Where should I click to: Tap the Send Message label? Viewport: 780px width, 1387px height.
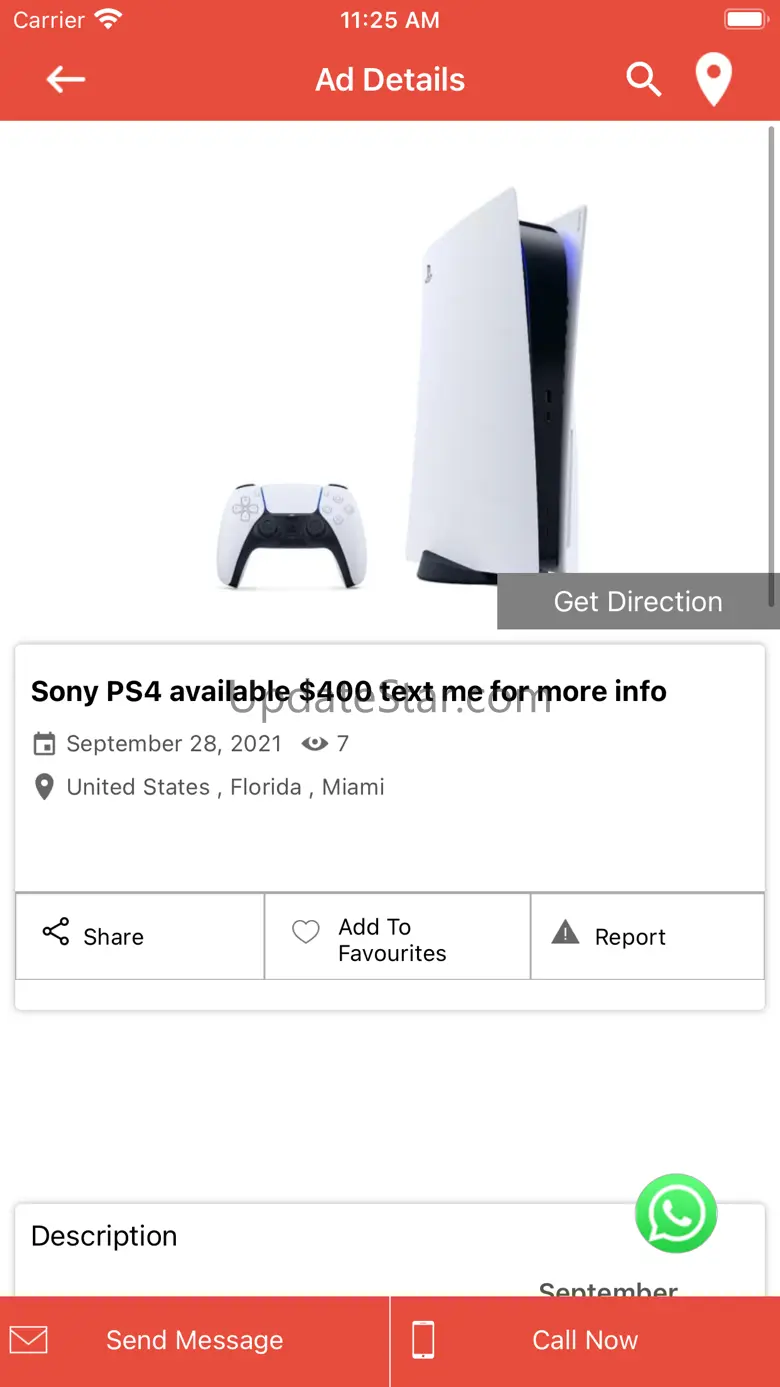(x=195, y=1340)
